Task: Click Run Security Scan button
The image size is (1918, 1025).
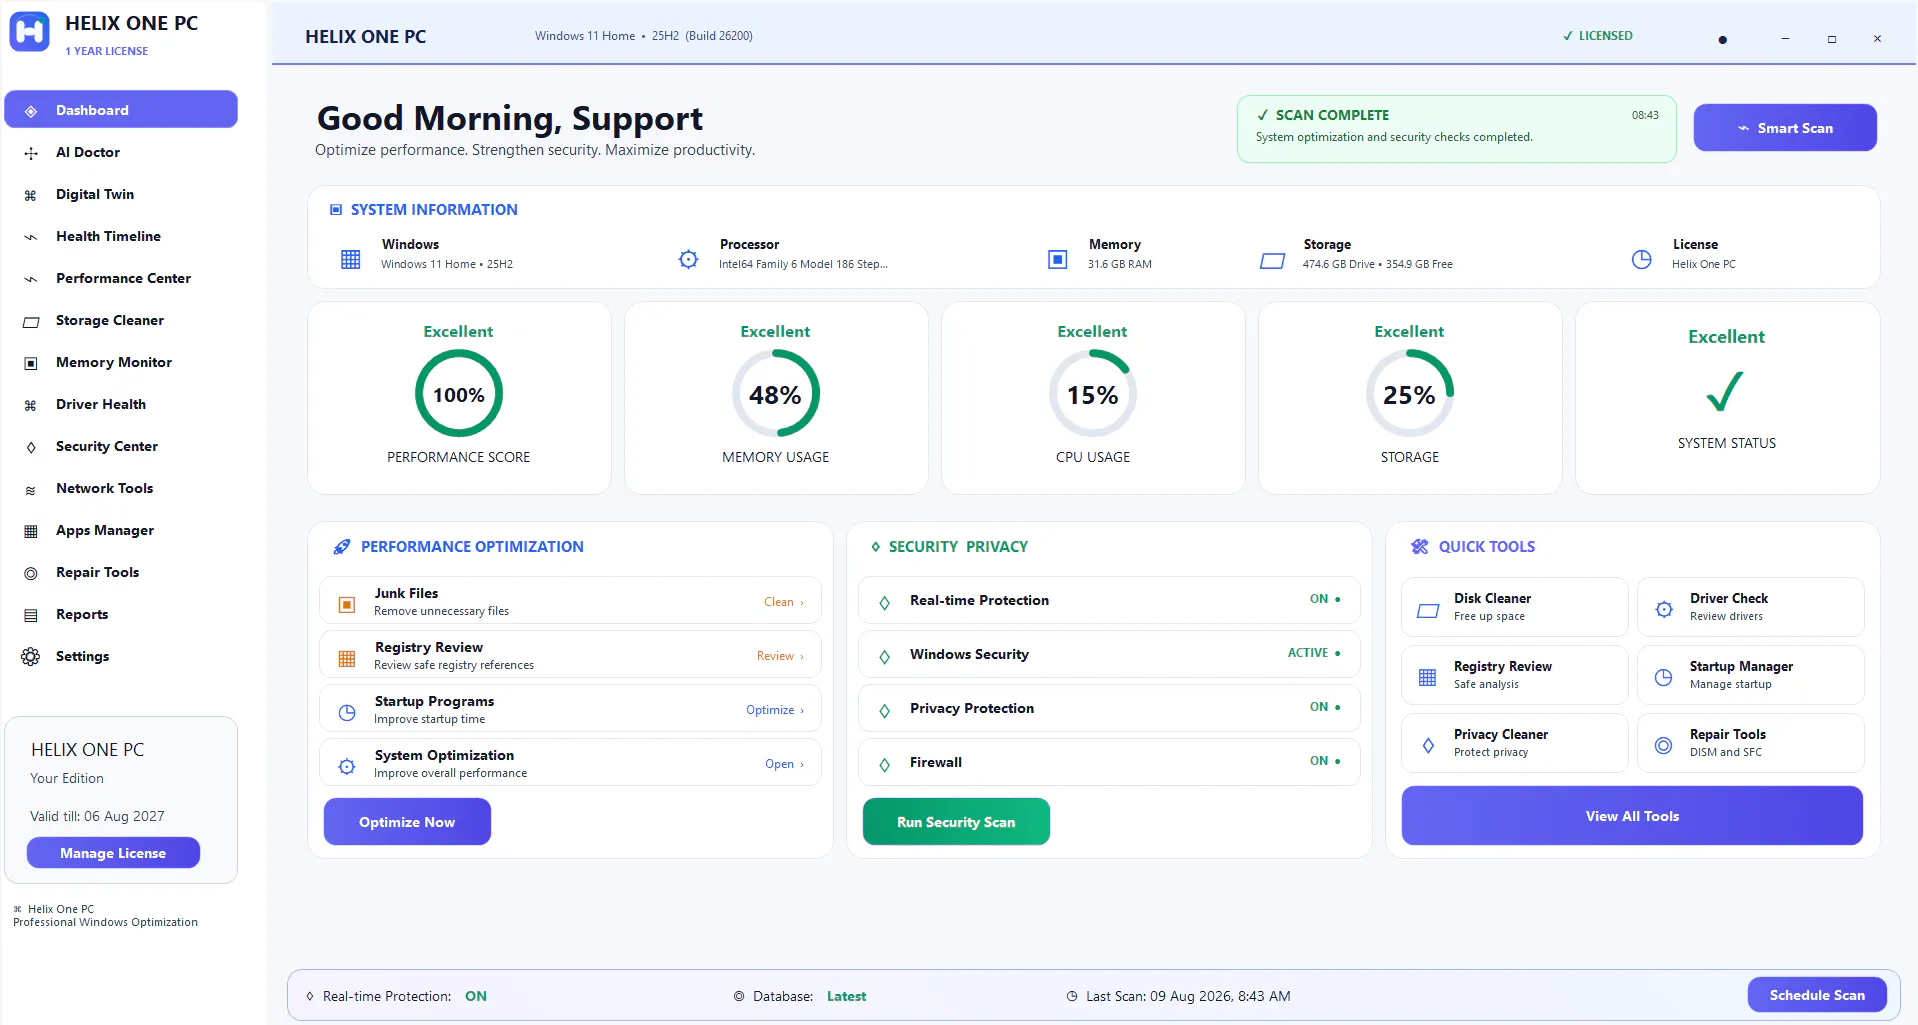Action: click(956, 822)
